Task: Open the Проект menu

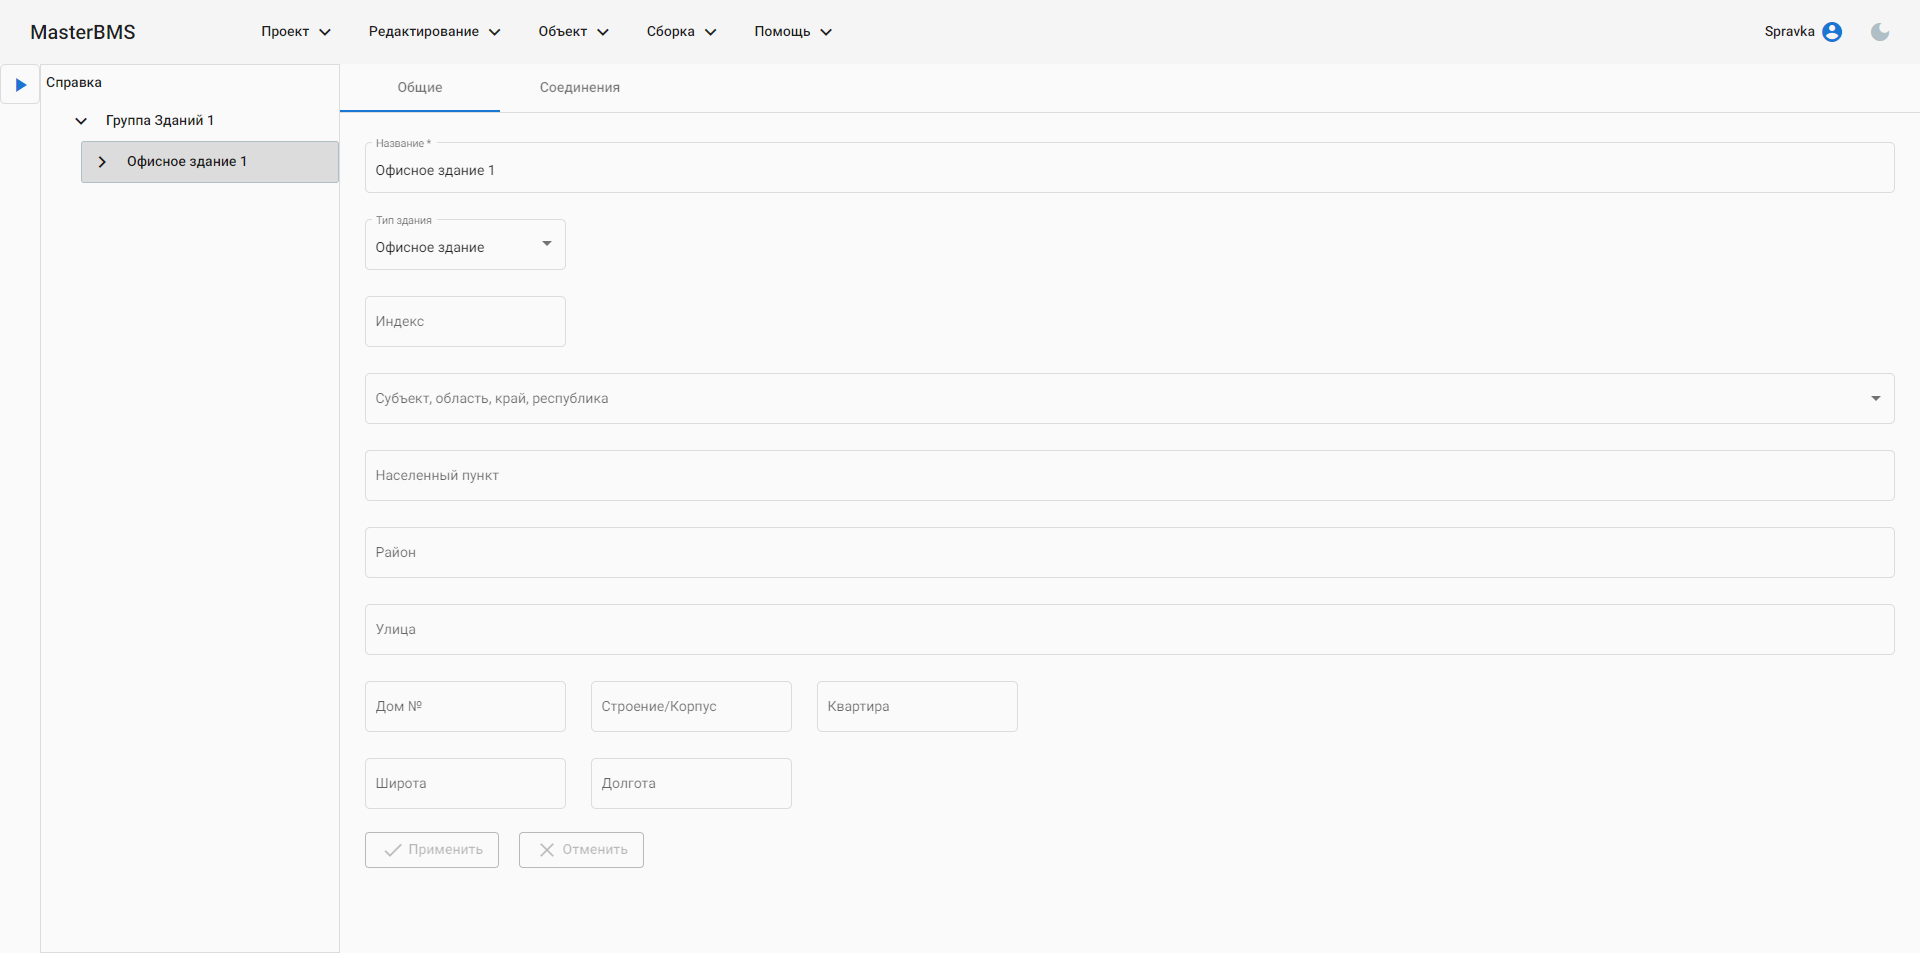Action: pyautogui.click(x=295, y=32)
